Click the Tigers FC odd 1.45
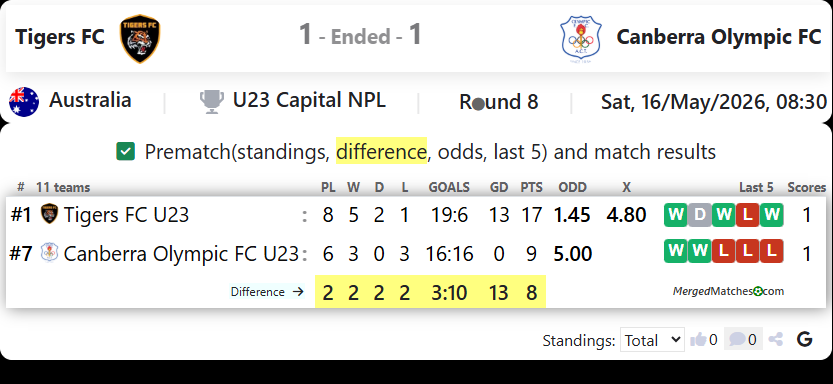The width and height of the screenshot is (833, 384). [572, 215]
